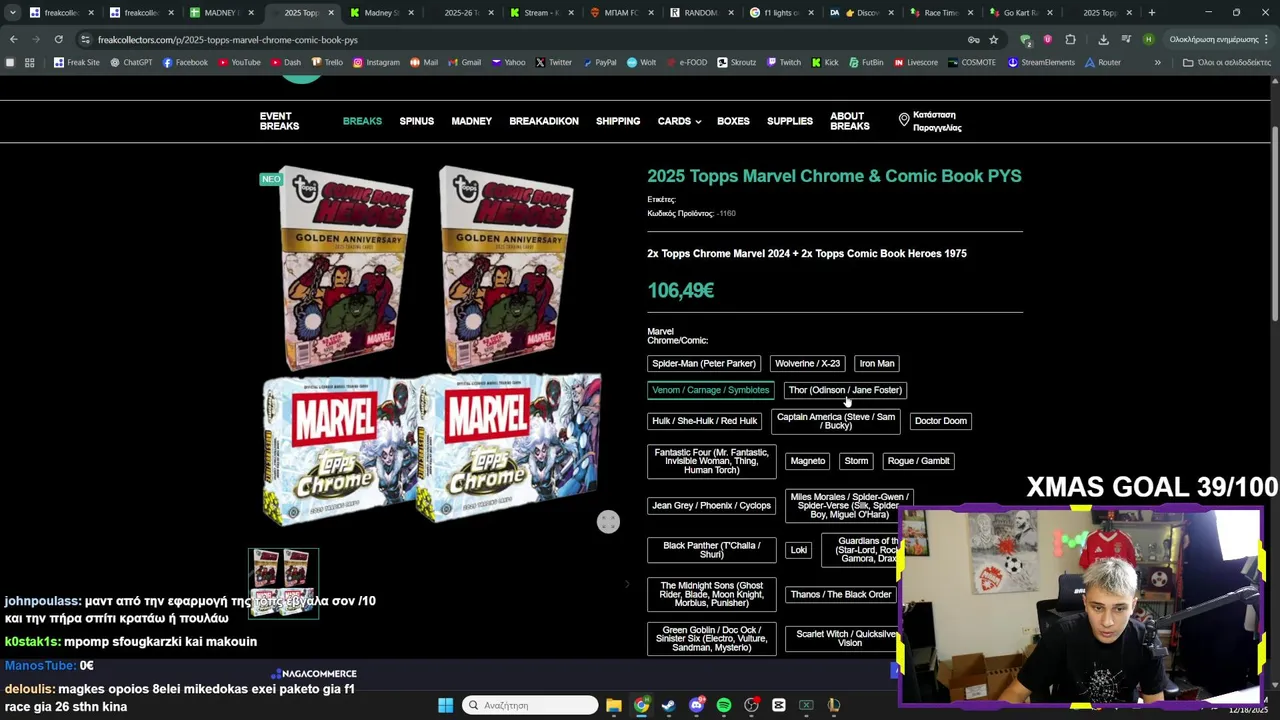Expand the CARDS navigation dropdown
This screenshot has width=1280, height=720.
[679, 121]
